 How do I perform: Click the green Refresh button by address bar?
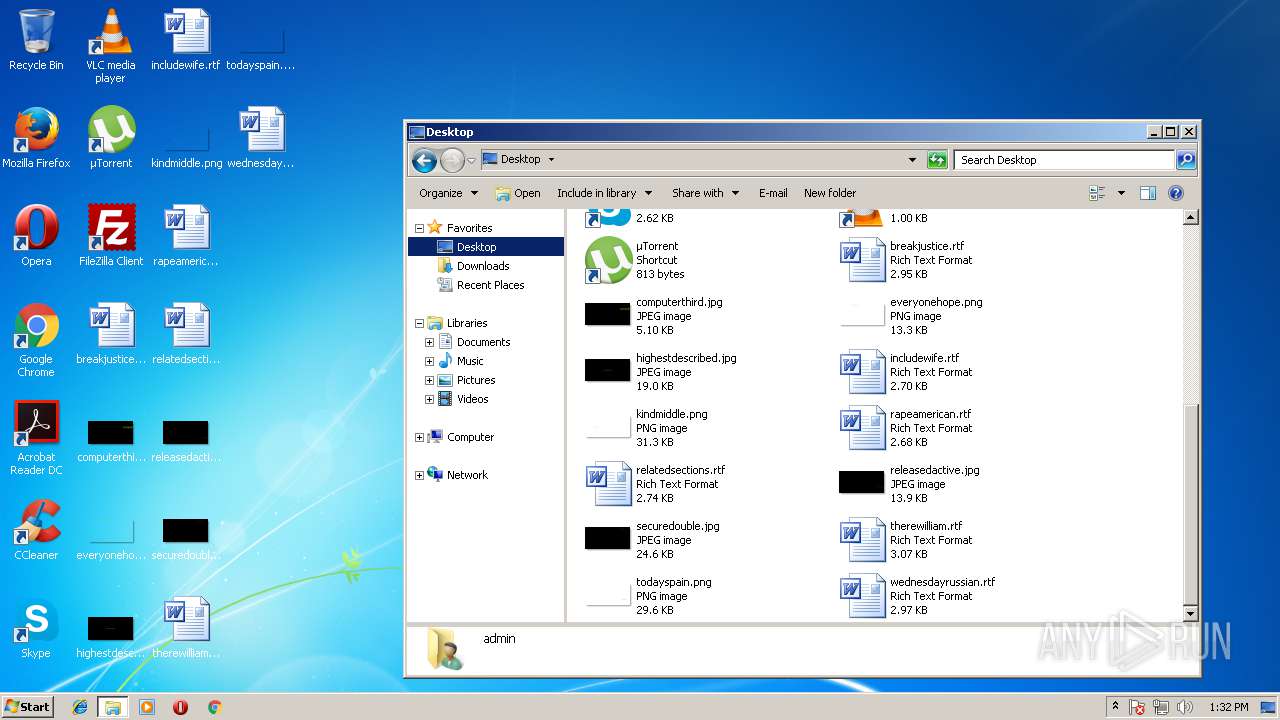[937, 160]
